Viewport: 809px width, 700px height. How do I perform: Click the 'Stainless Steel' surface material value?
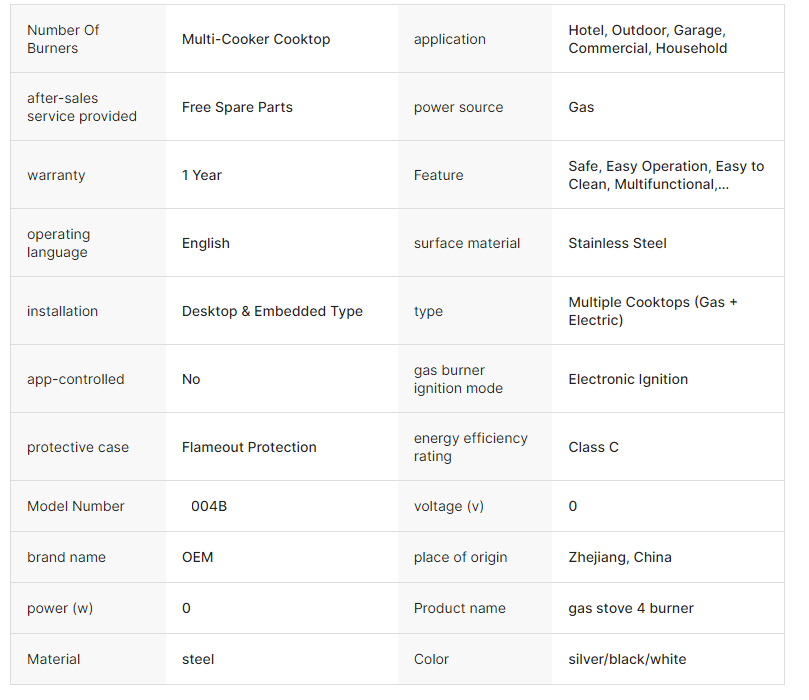point(617,243)
